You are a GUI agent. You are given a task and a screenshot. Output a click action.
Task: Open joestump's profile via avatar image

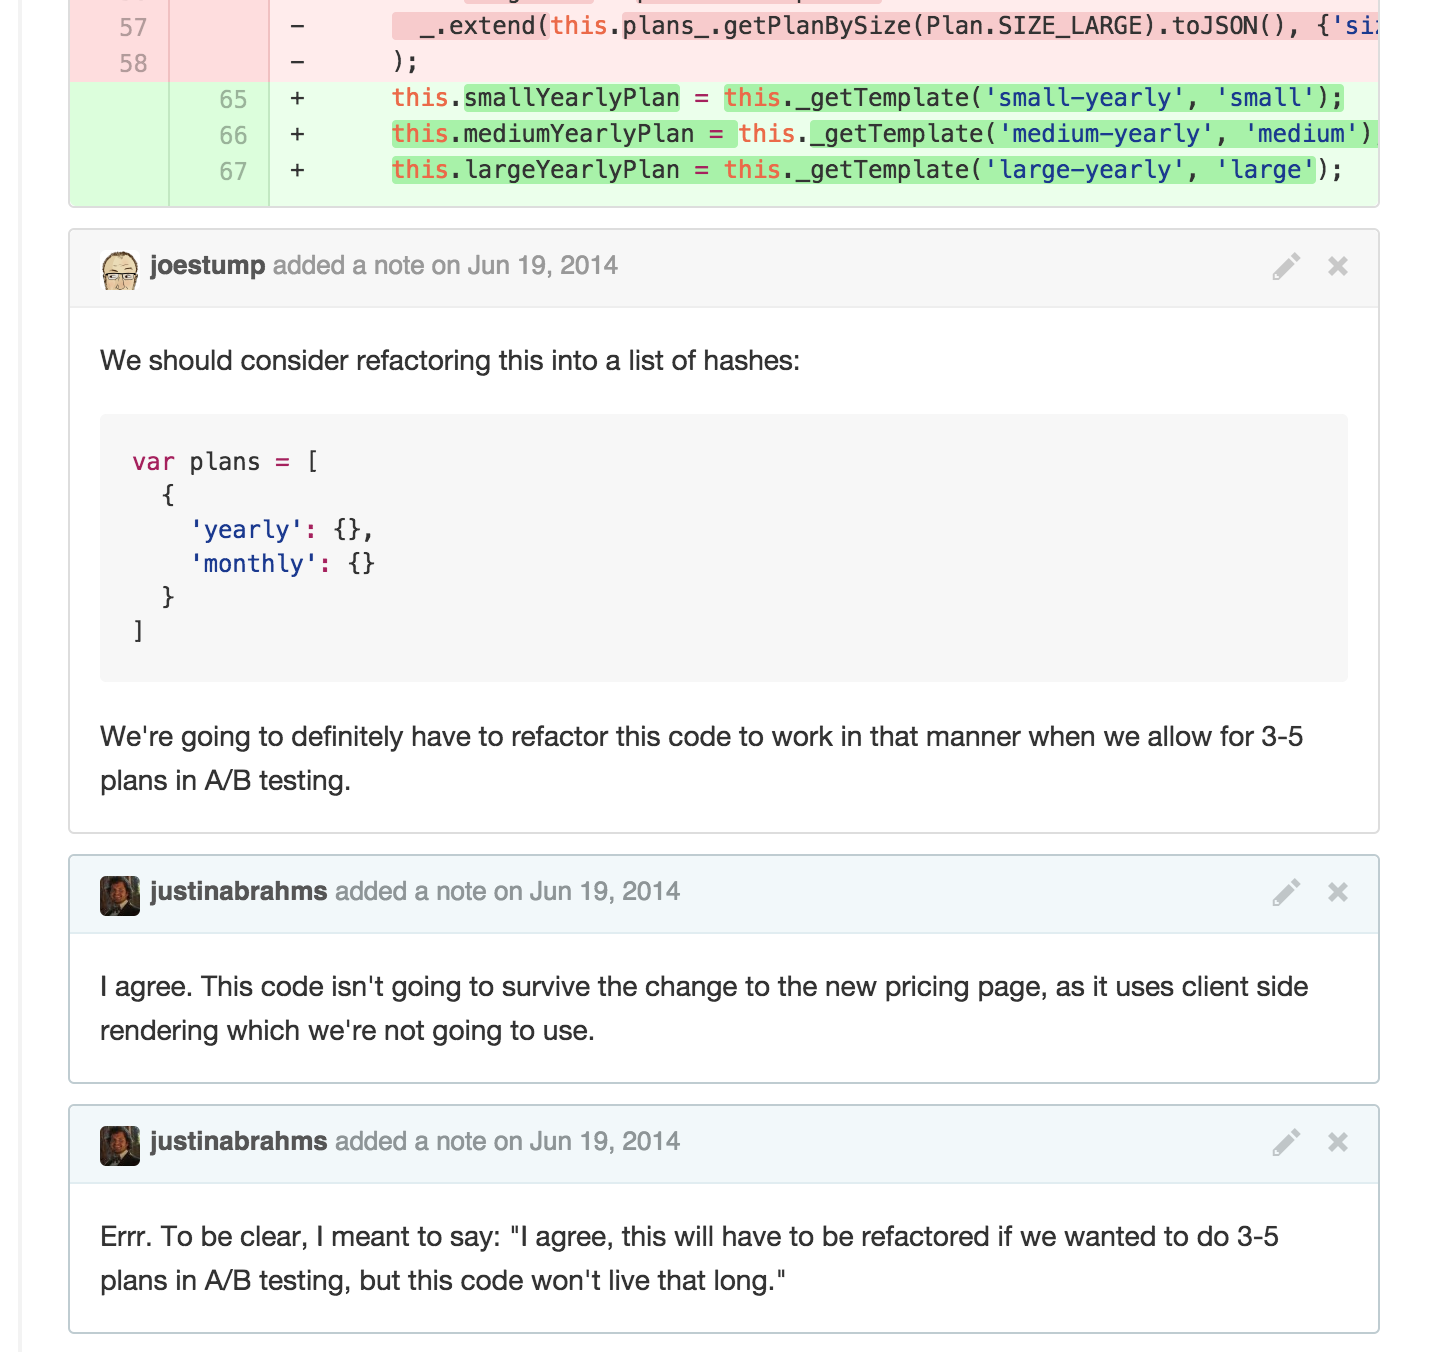coord(120,270)
